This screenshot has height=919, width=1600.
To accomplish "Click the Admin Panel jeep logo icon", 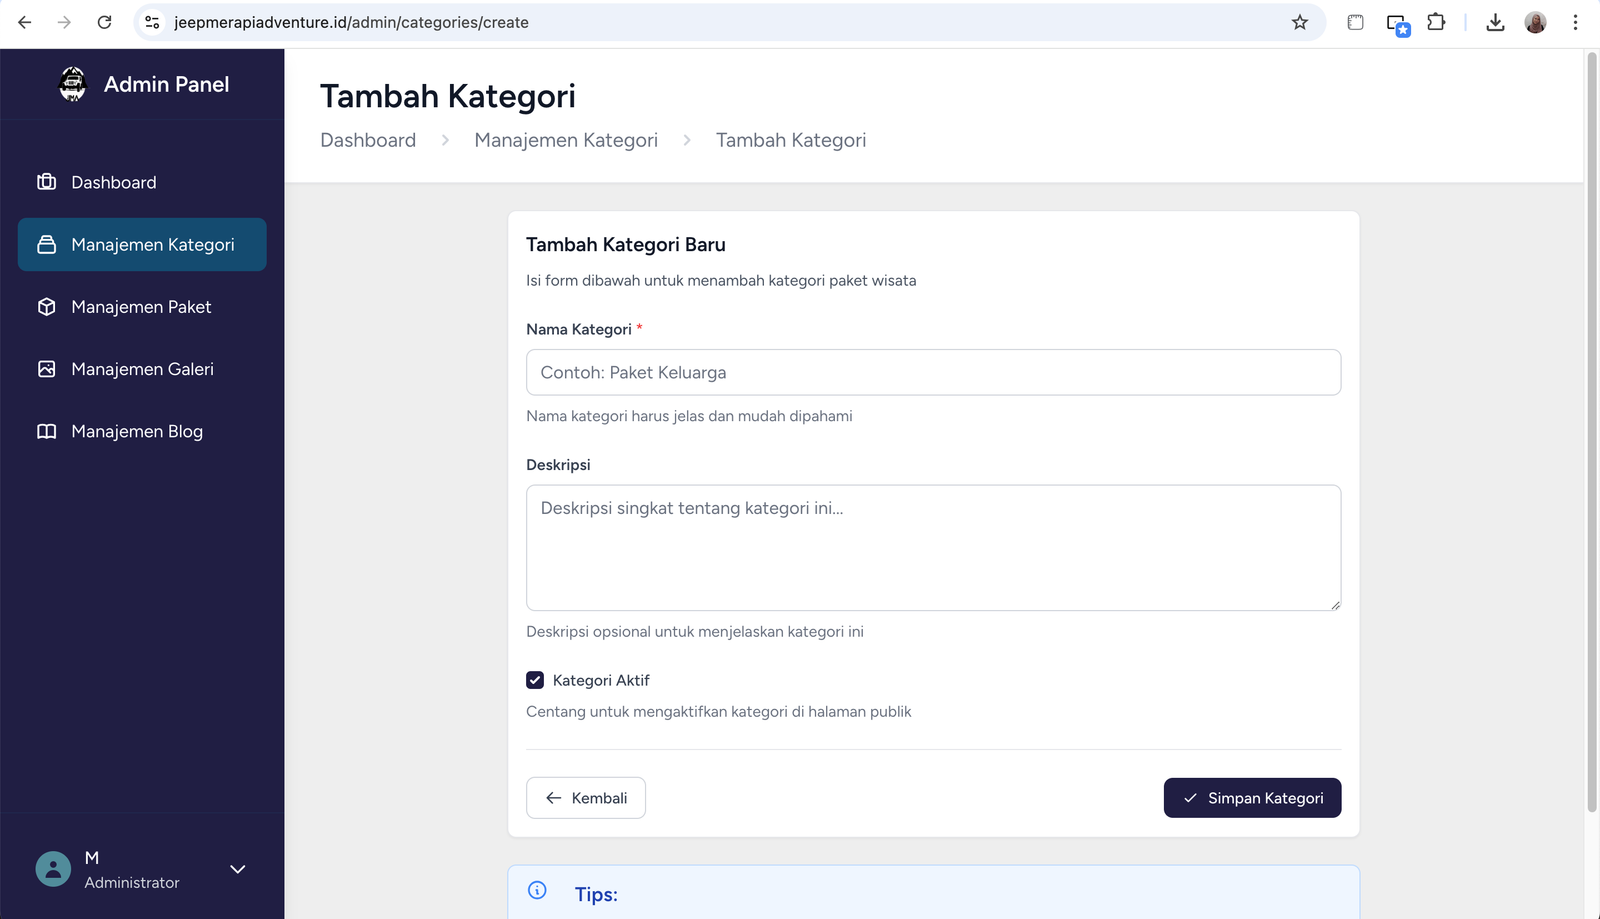I will (73, 84).
